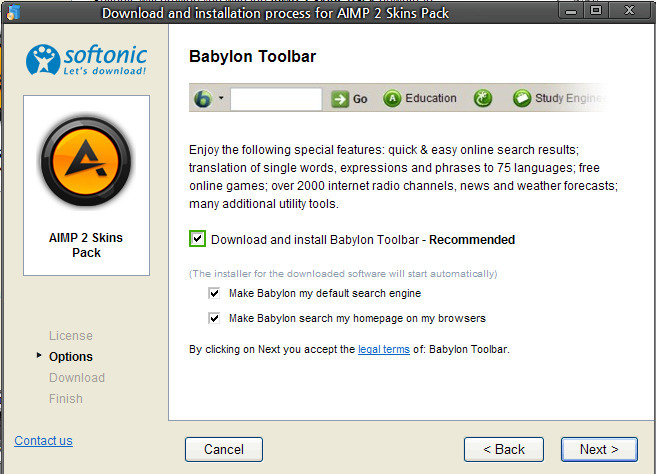This screenshot has width=656, height=474.
Task: Uncheck Download and install Babylon Toolbar
Action: pos(197,239)
